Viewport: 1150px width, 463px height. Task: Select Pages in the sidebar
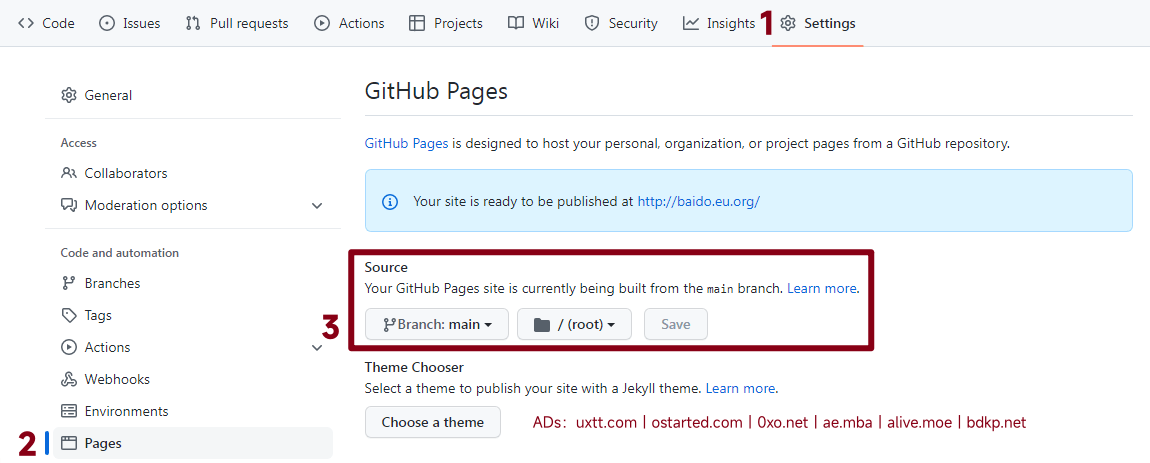[193, 443]
